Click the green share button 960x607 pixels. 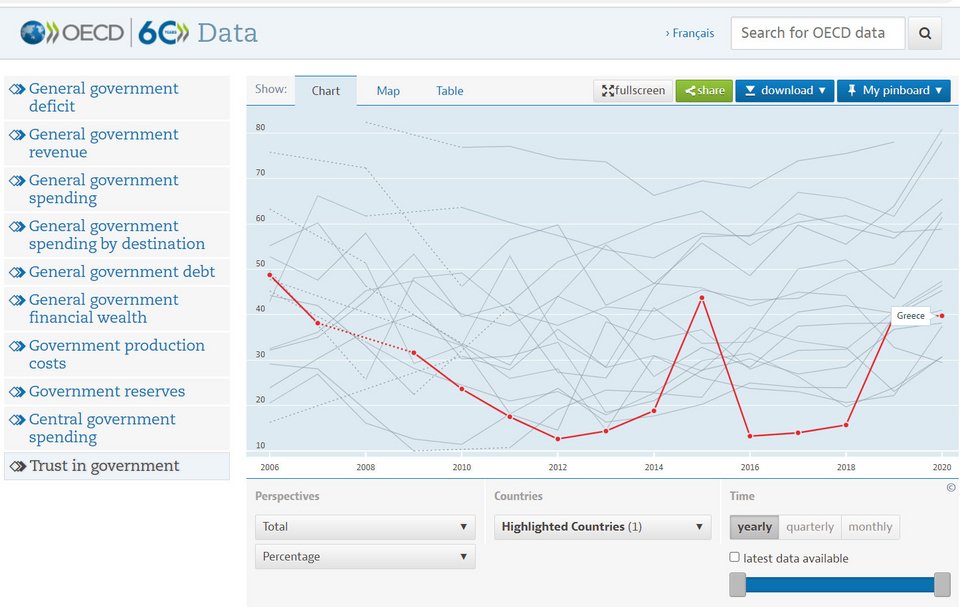point(704,91)
